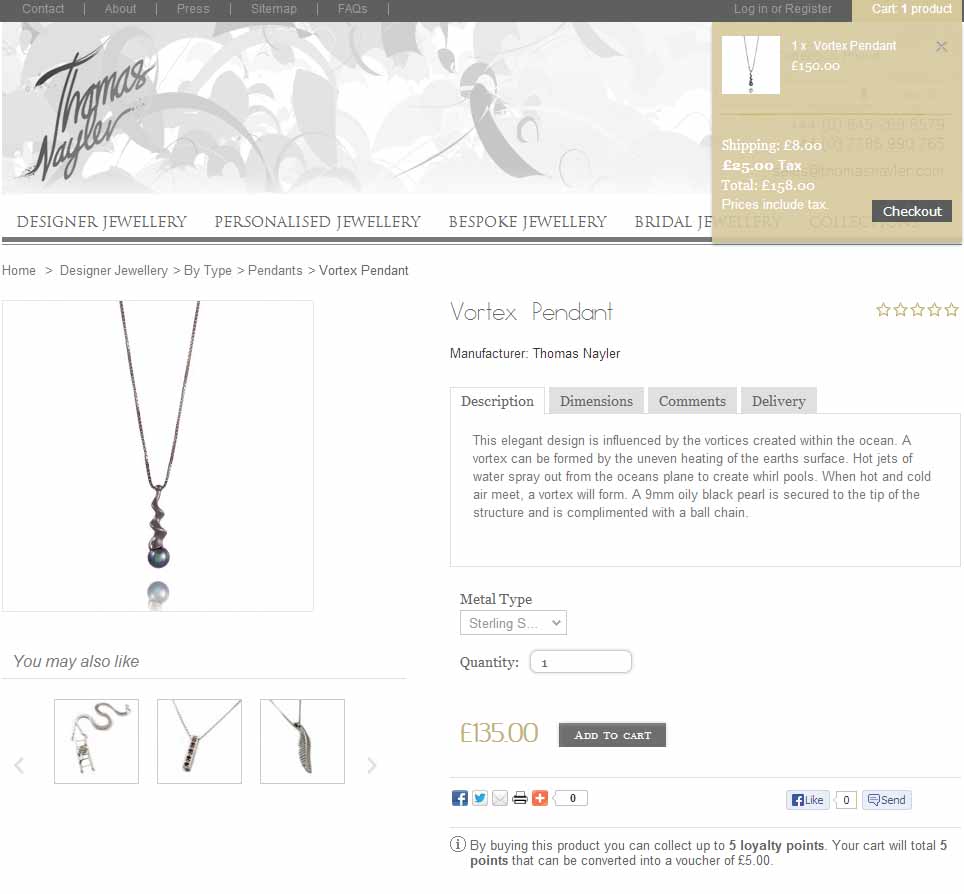Click the print page icon
Screen dimensions: 964x894
coord(520,798)
